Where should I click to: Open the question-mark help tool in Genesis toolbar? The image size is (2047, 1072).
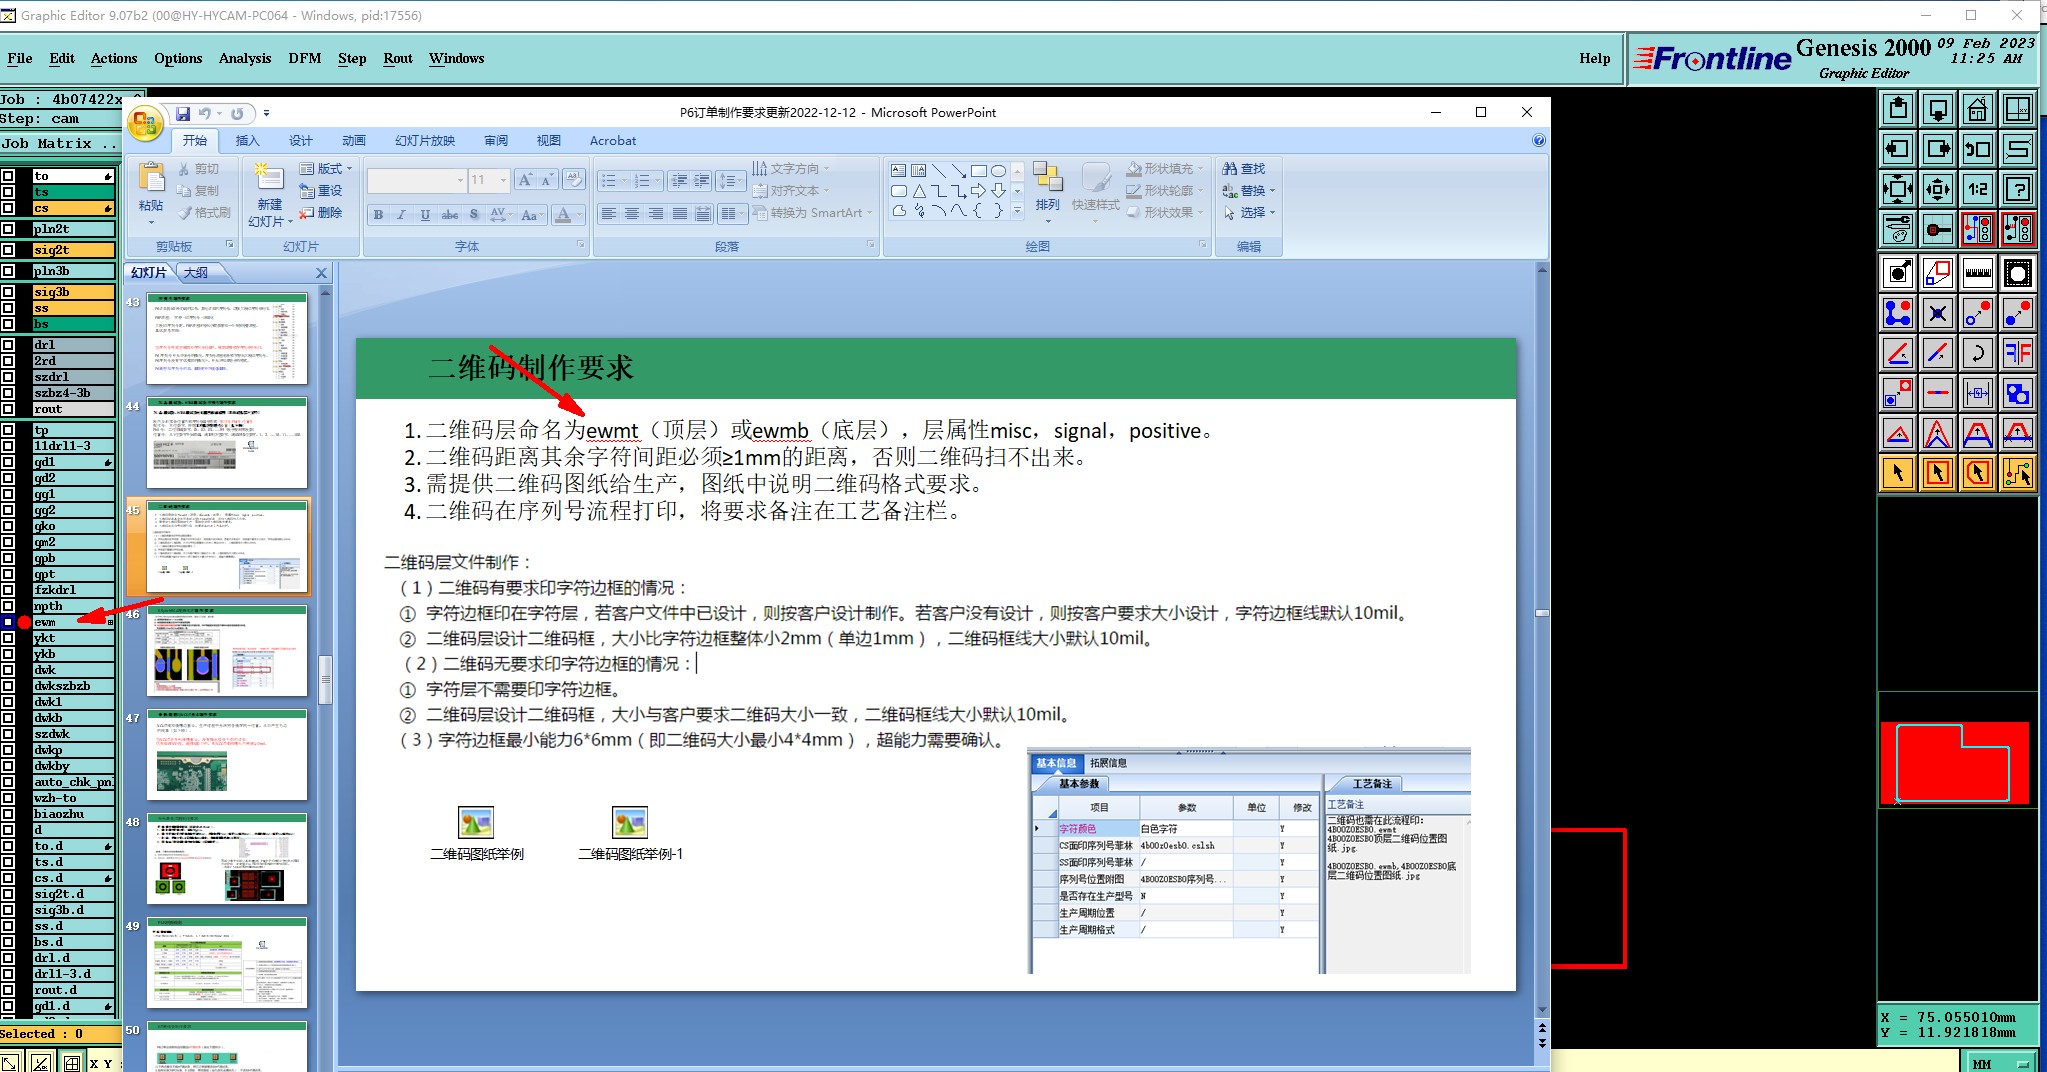pos(2018,189)
